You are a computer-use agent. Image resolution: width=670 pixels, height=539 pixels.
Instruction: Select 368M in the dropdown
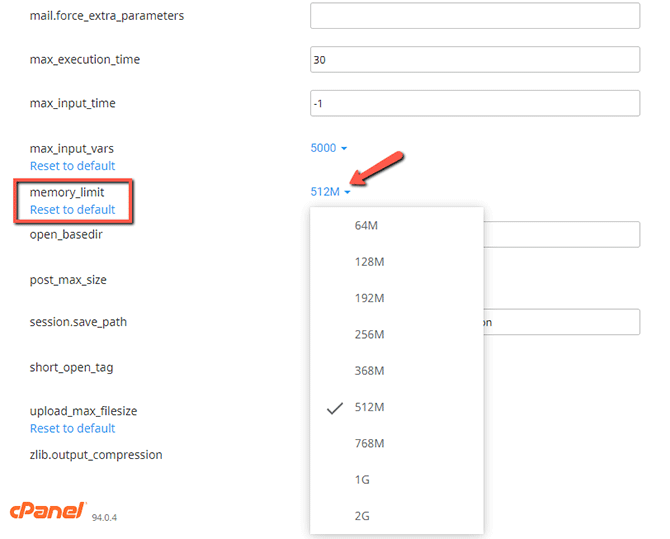coord(369,371)
